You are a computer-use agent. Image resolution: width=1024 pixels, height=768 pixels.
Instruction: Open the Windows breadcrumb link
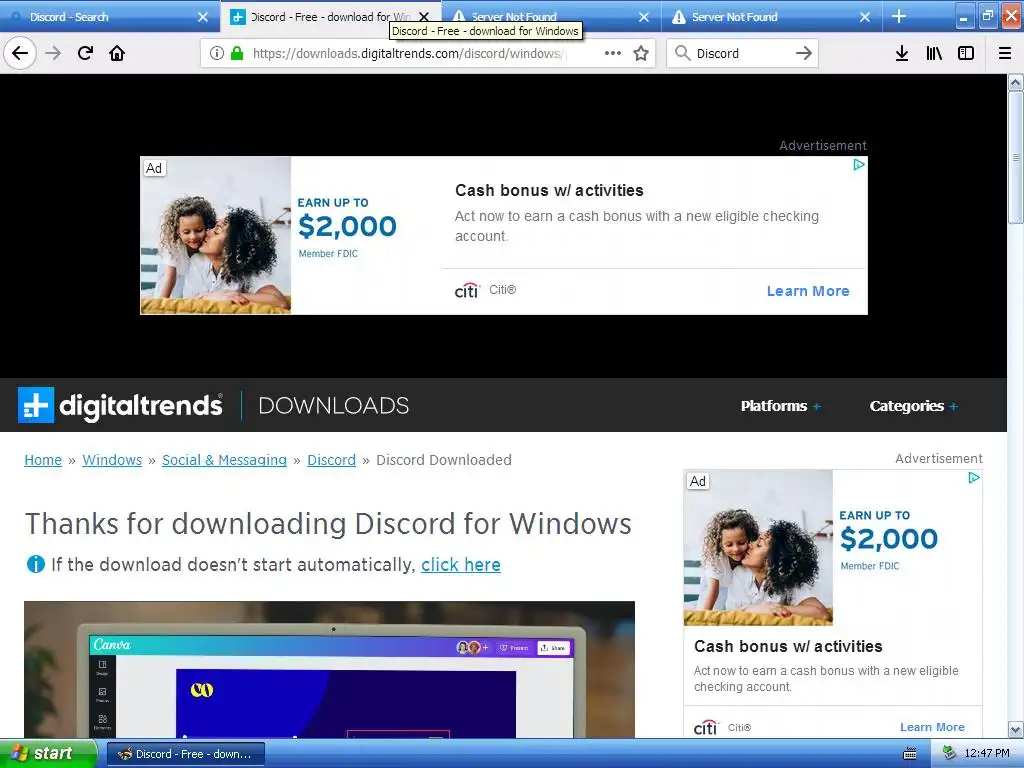tap(112, 460)
